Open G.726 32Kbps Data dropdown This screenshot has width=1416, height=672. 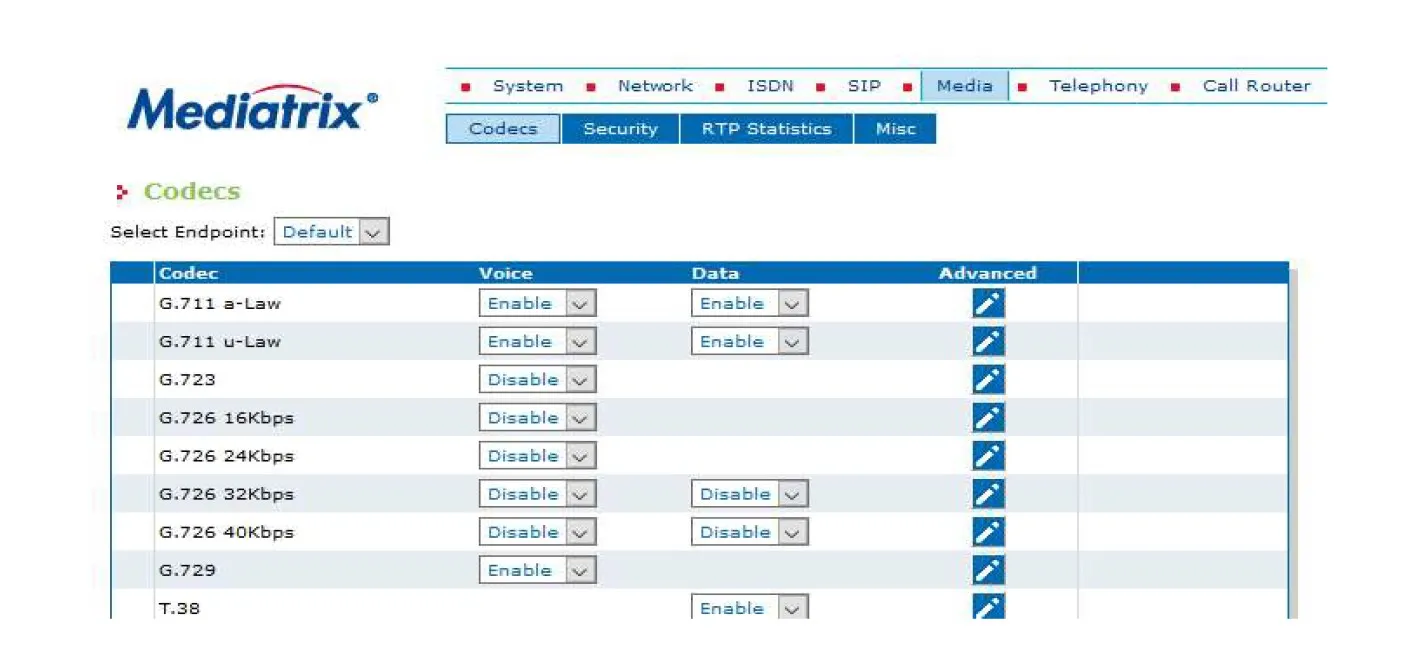pos(749,494)
